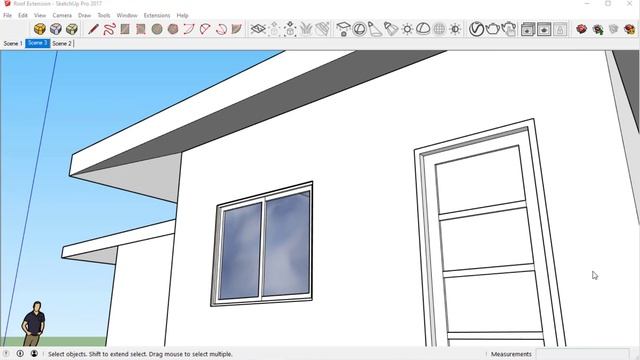Create a V-Ray IES Light

[391, 29]
